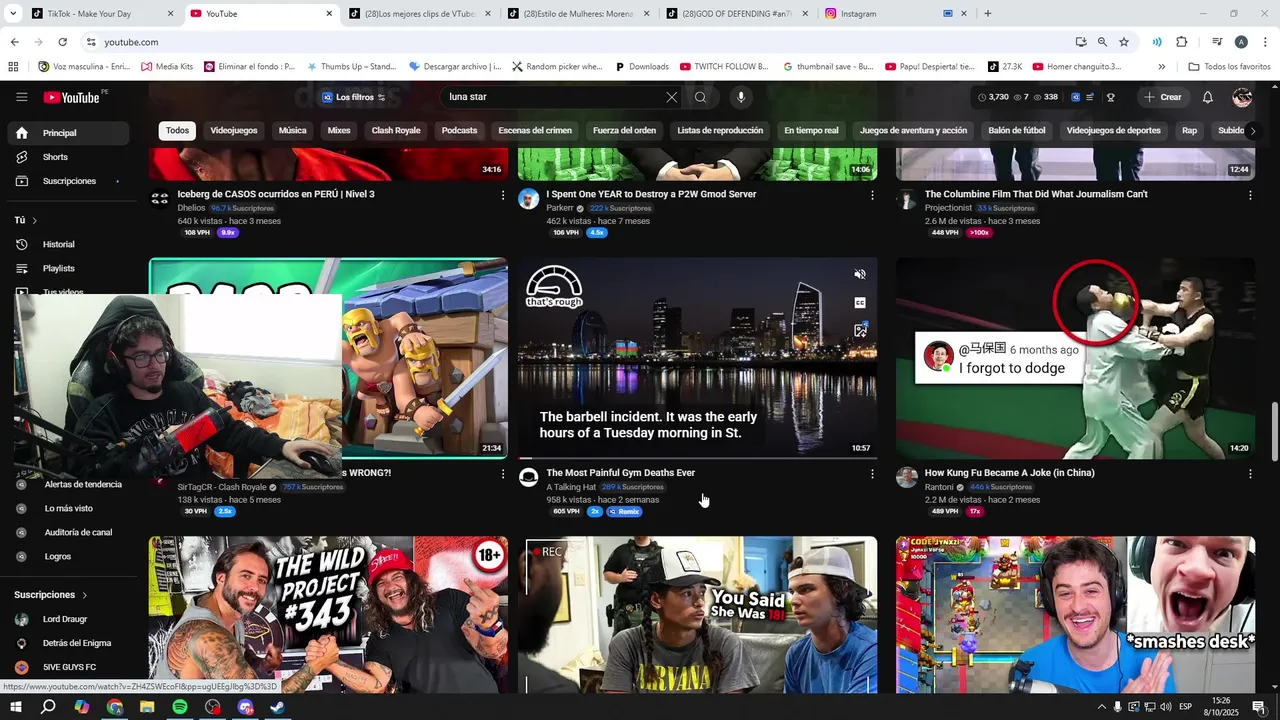Select the 'Todos' filter chip
The height and width of the screenshot is (720, 1280).
177,131
